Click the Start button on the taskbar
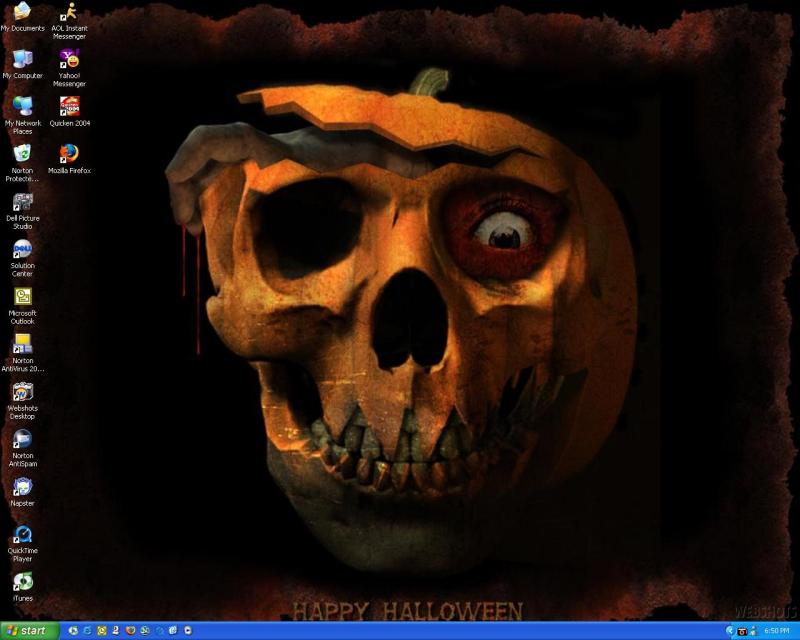The width and height of the screenshot is (800, 640). click(x=28, y=631)
